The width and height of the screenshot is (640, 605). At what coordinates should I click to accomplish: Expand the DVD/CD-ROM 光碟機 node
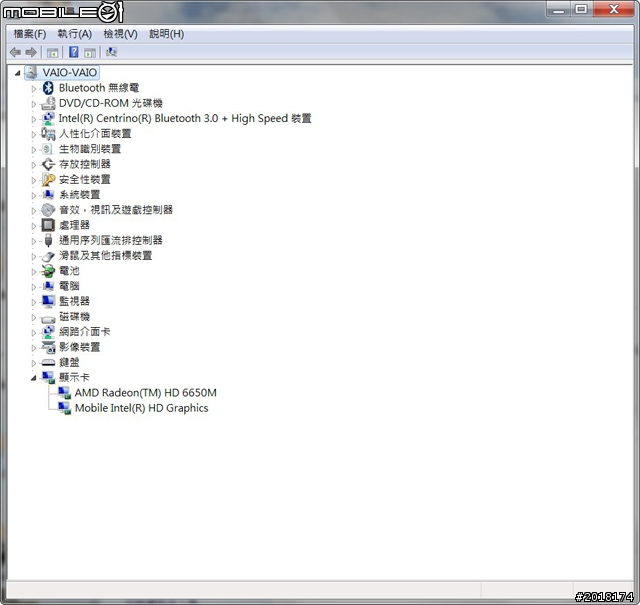coord(34,104)
